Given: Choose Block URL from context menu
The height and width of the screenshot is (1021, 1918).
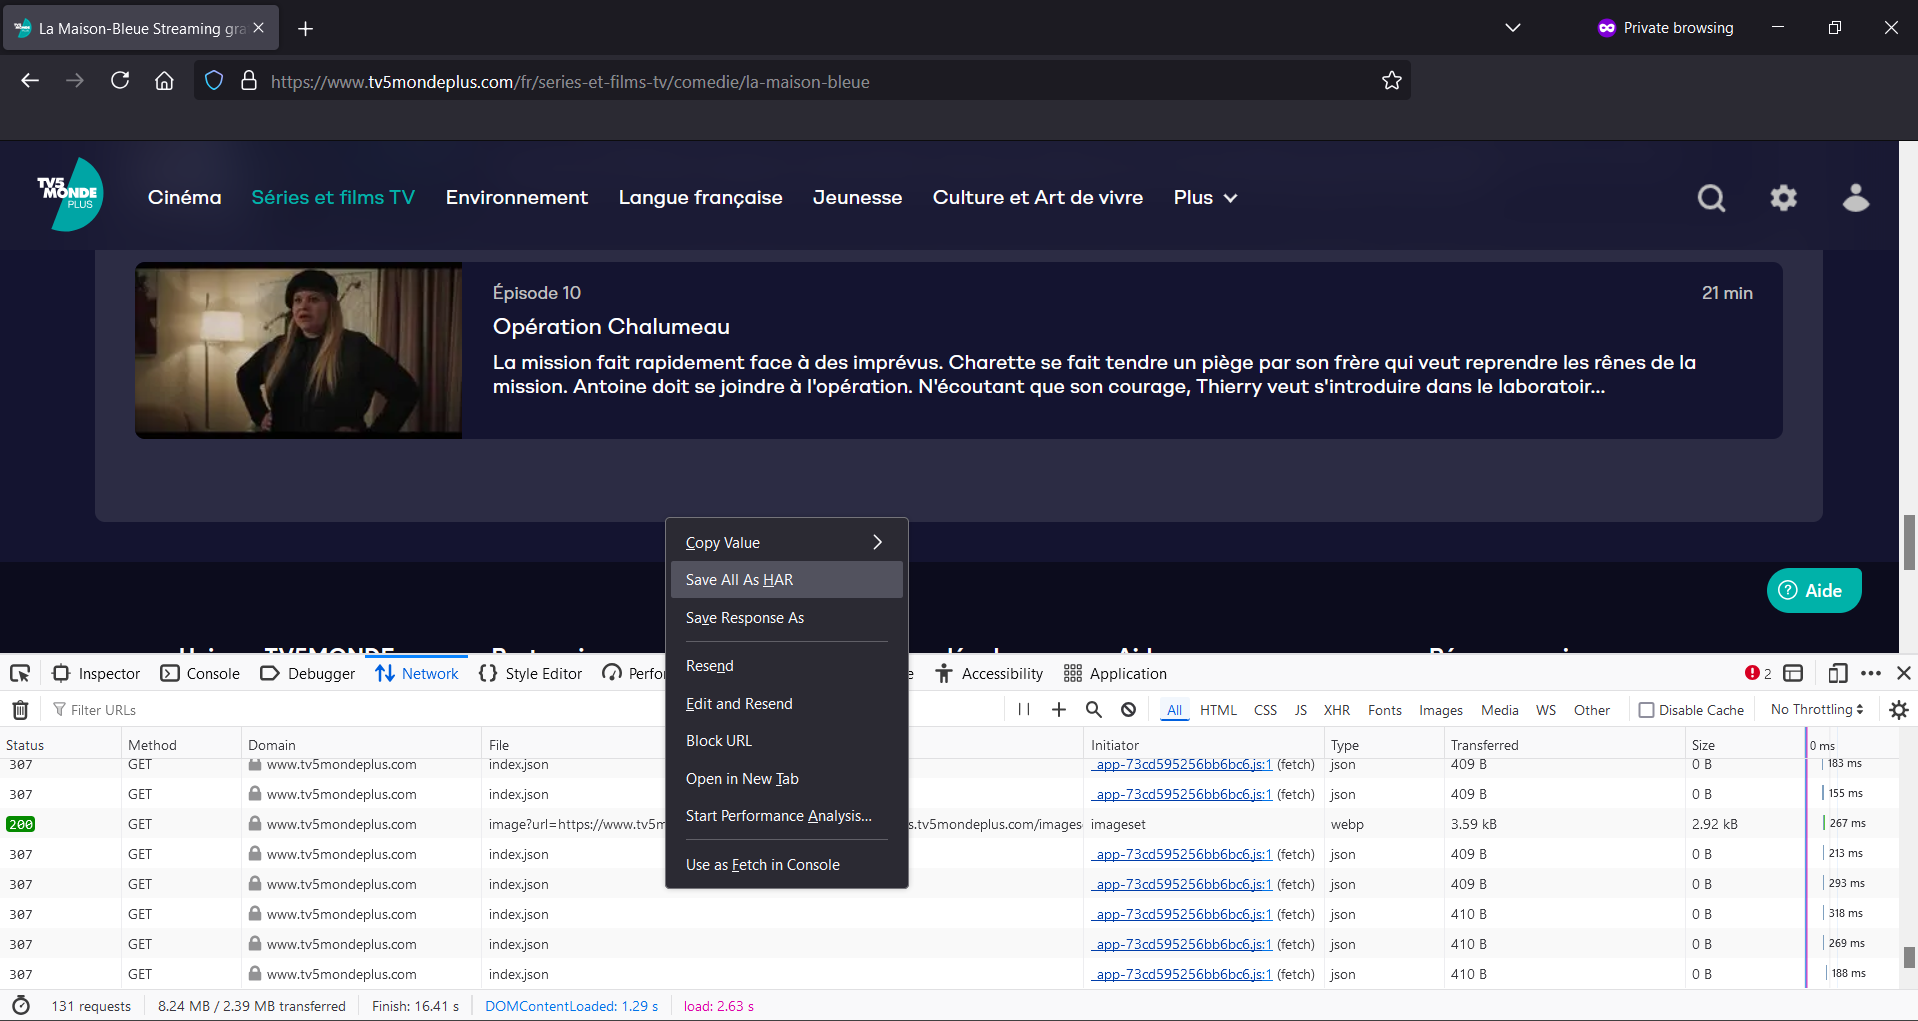Looking at the screenshot, I should pyautogui.click(x=787, y=741).
